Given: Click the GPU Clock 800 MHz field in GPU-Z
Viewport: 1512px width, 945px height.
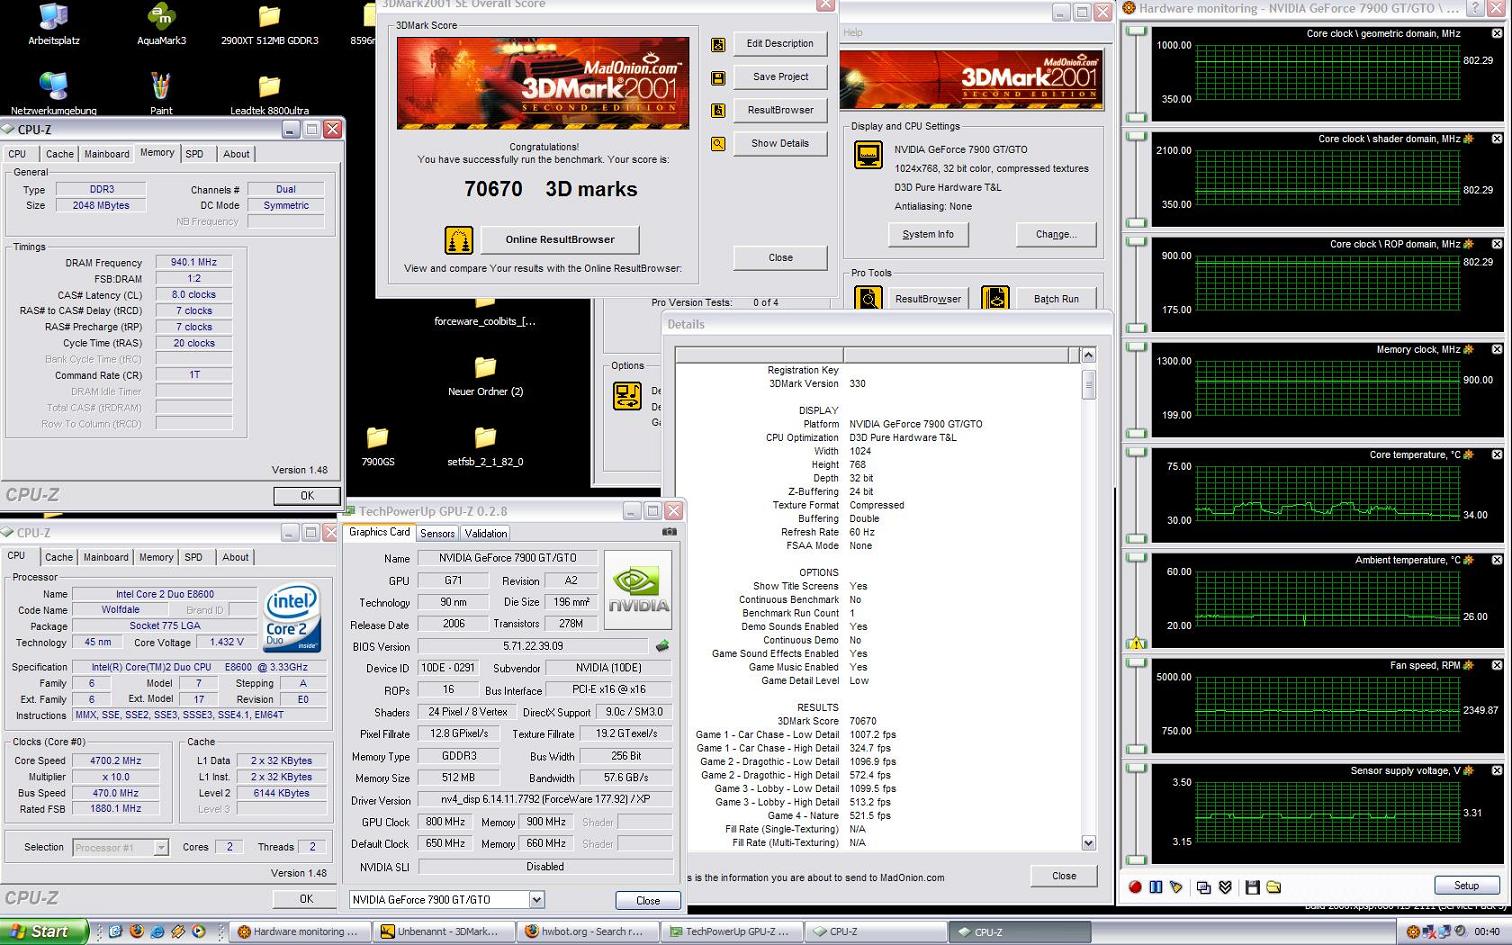Looking at the screenshot, I should [x=445, y=822].
